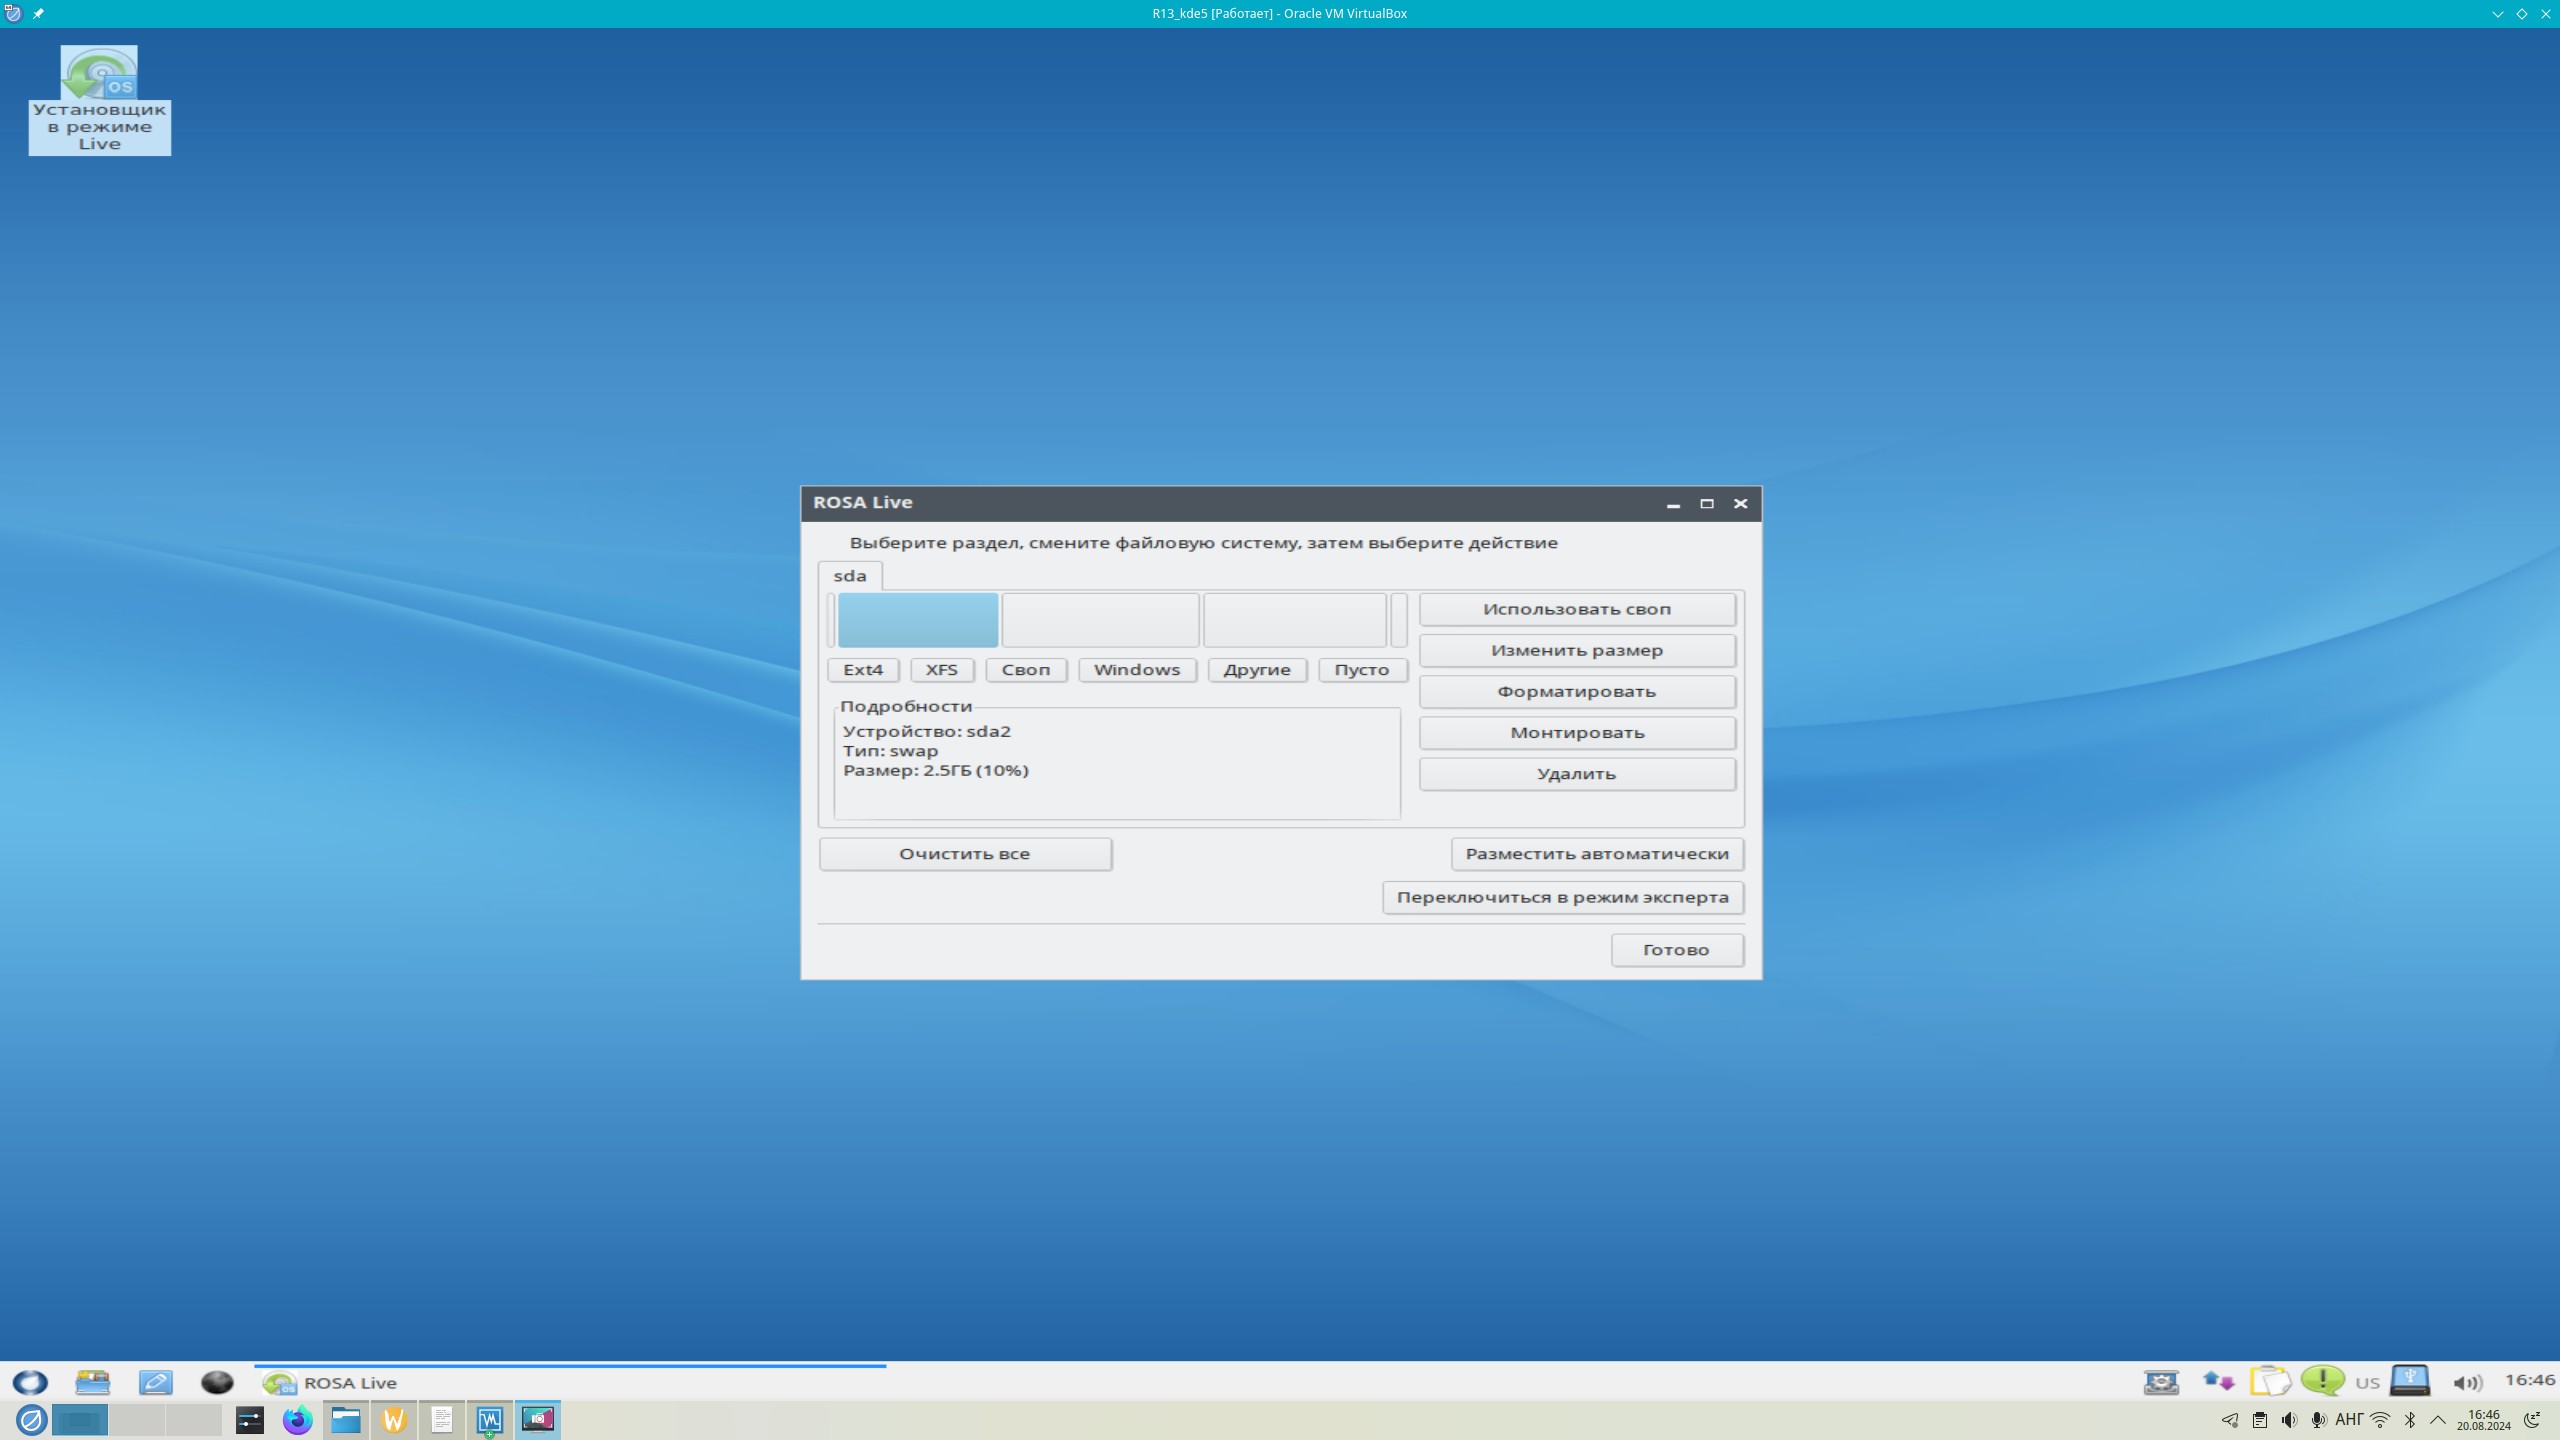Image resolution: width=2560 pixels, height=1440 pixels.
Task: Click the network up/down arrows tray icon
Action: pos(2218,1381)
